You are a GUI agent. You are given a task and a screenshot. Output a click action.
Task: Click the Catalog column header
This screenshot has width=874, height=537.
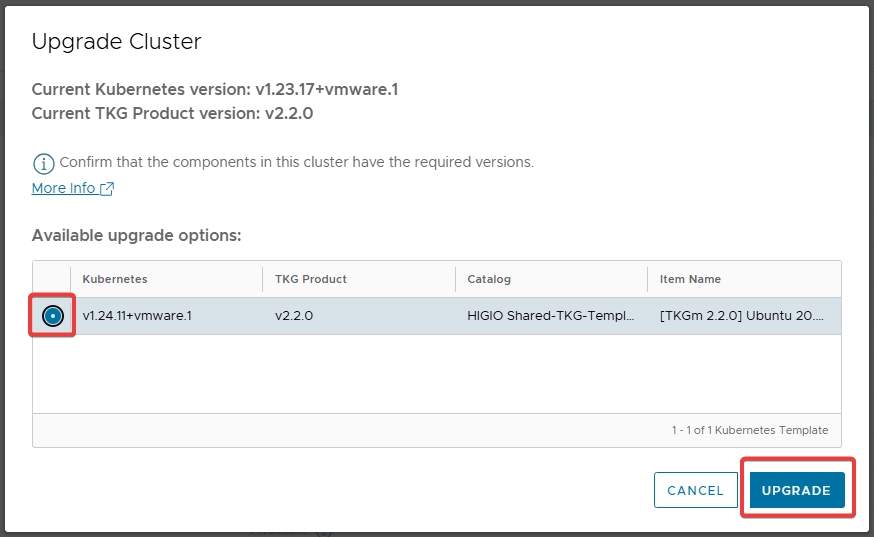[x=489, y=279]
